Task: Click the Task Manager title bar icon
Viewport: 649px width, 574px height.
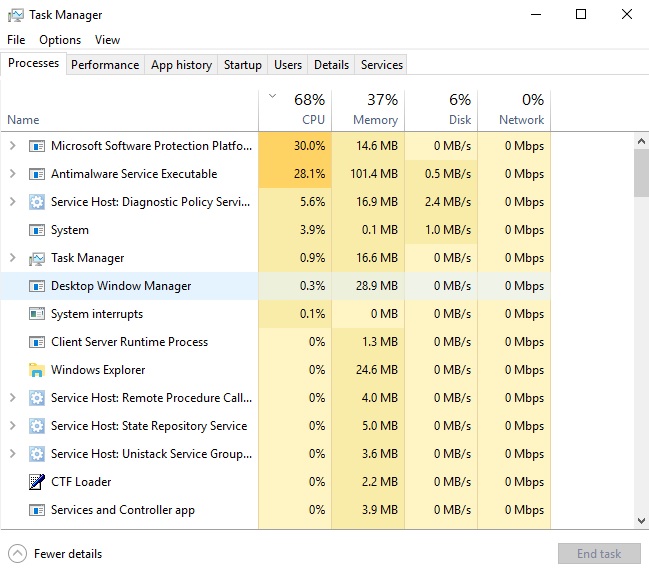Action: point(15,15)
